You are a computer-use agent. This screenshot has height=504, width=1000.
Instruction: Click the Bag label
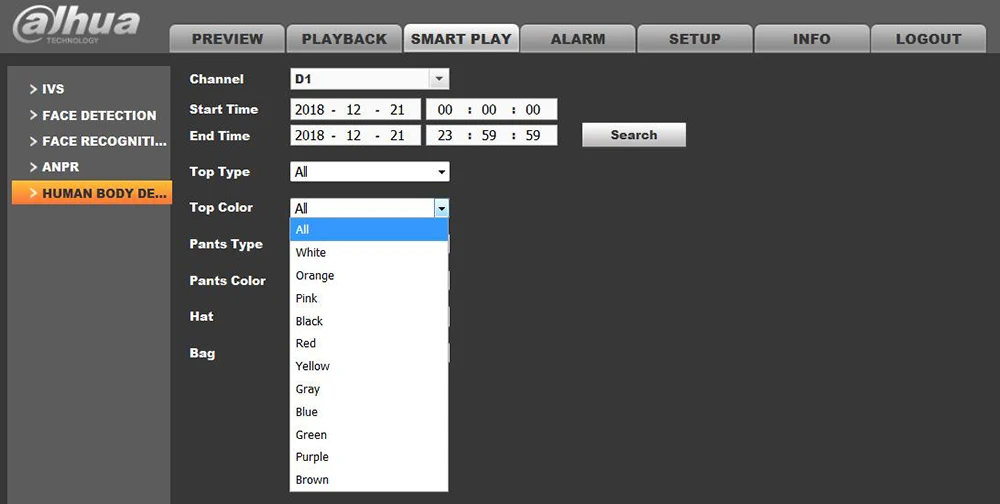click(202, 353)
